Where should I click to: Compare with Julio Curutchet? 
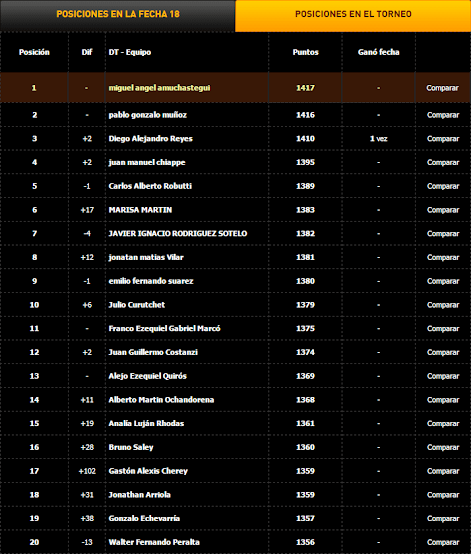(443, 305)
